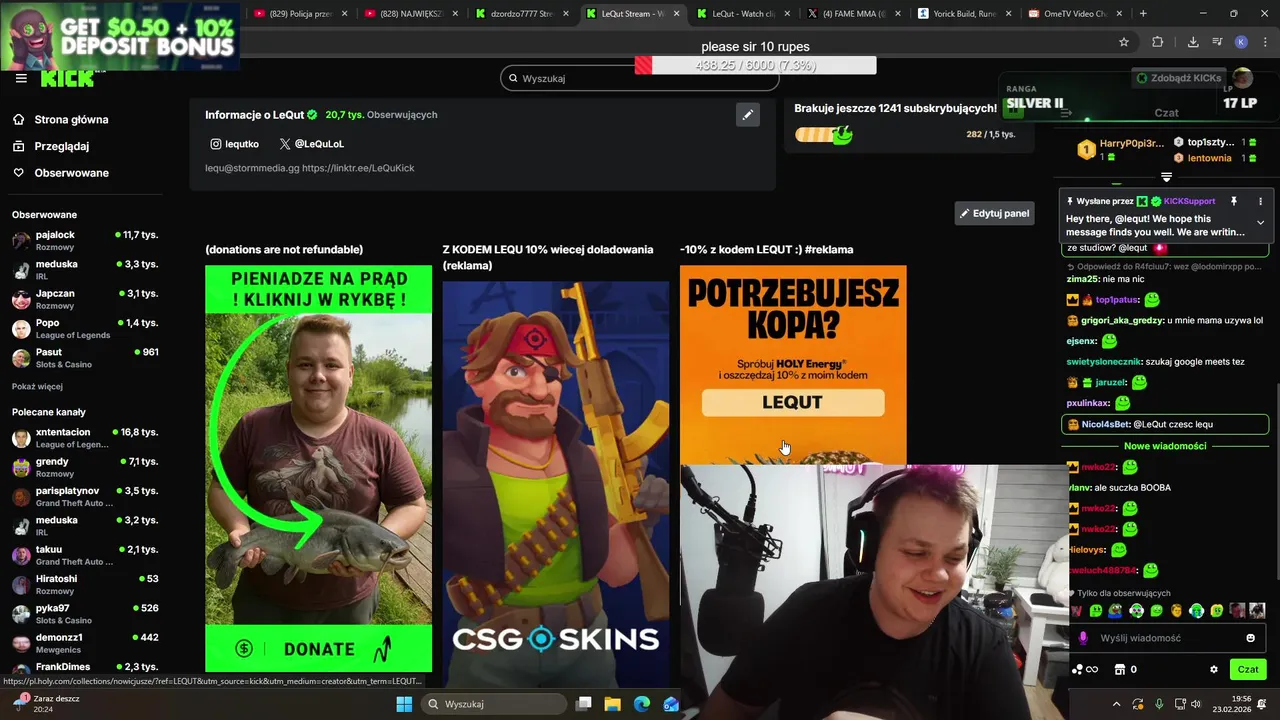Open a new browser tab with plus
1280x720 pixels.
(1143, 14)
